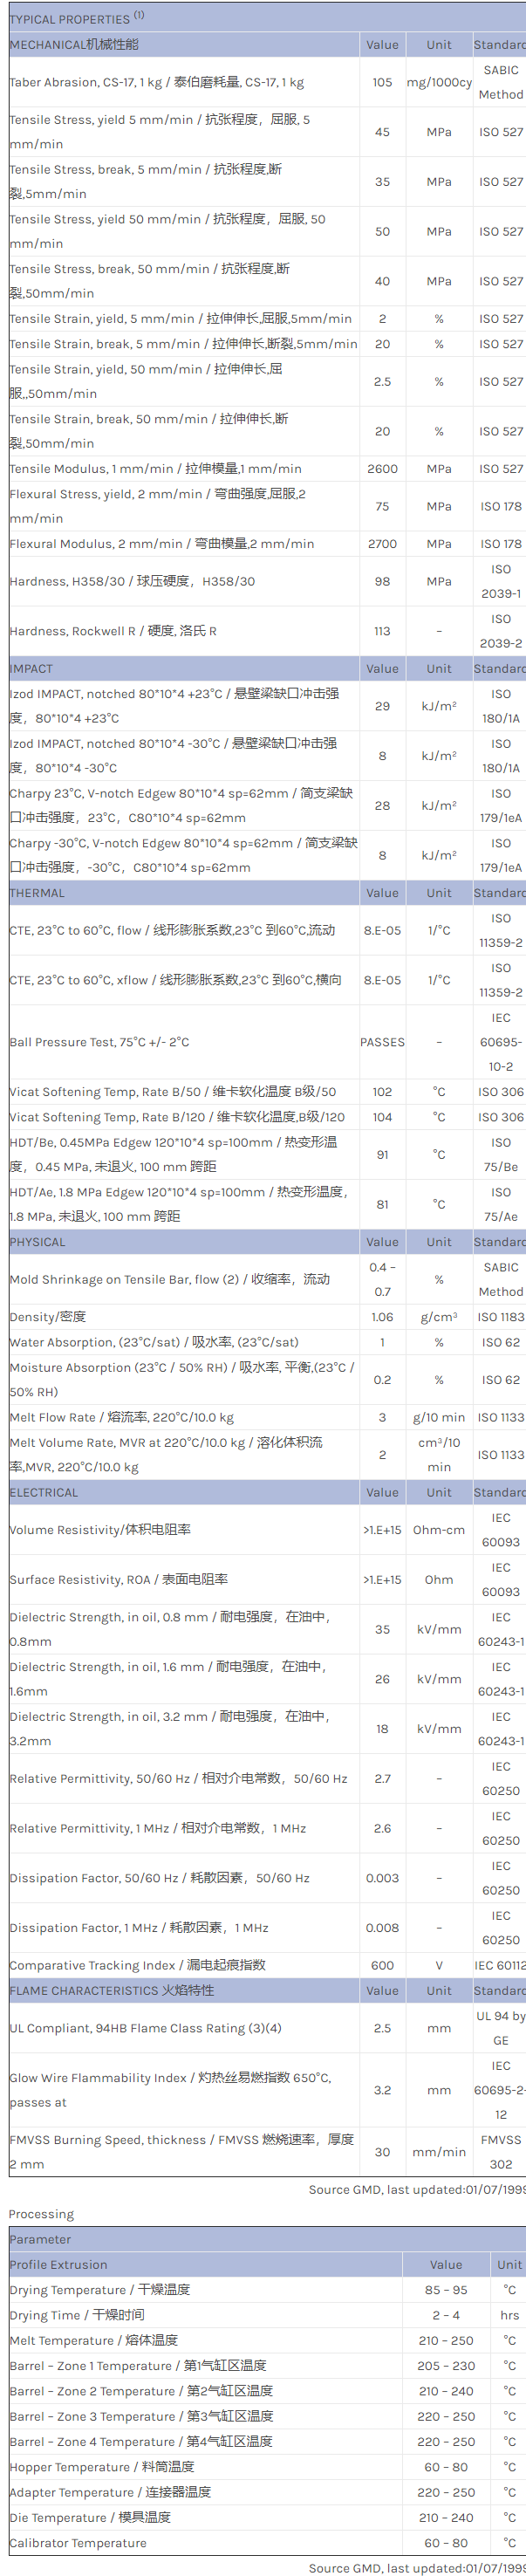Click the Profile Extrusion table header
This screenshot has height=2576, width=526.
pos(58,2265)
